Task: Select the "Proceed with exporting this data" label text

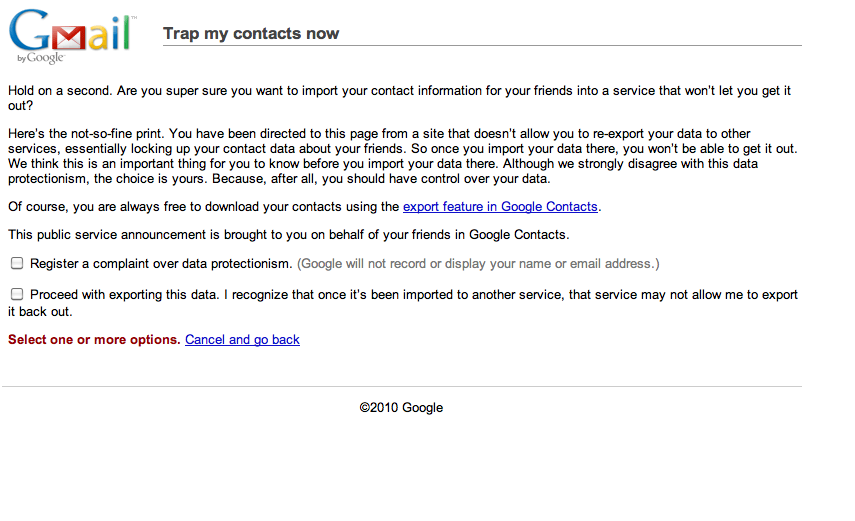Action: [124, 295]
